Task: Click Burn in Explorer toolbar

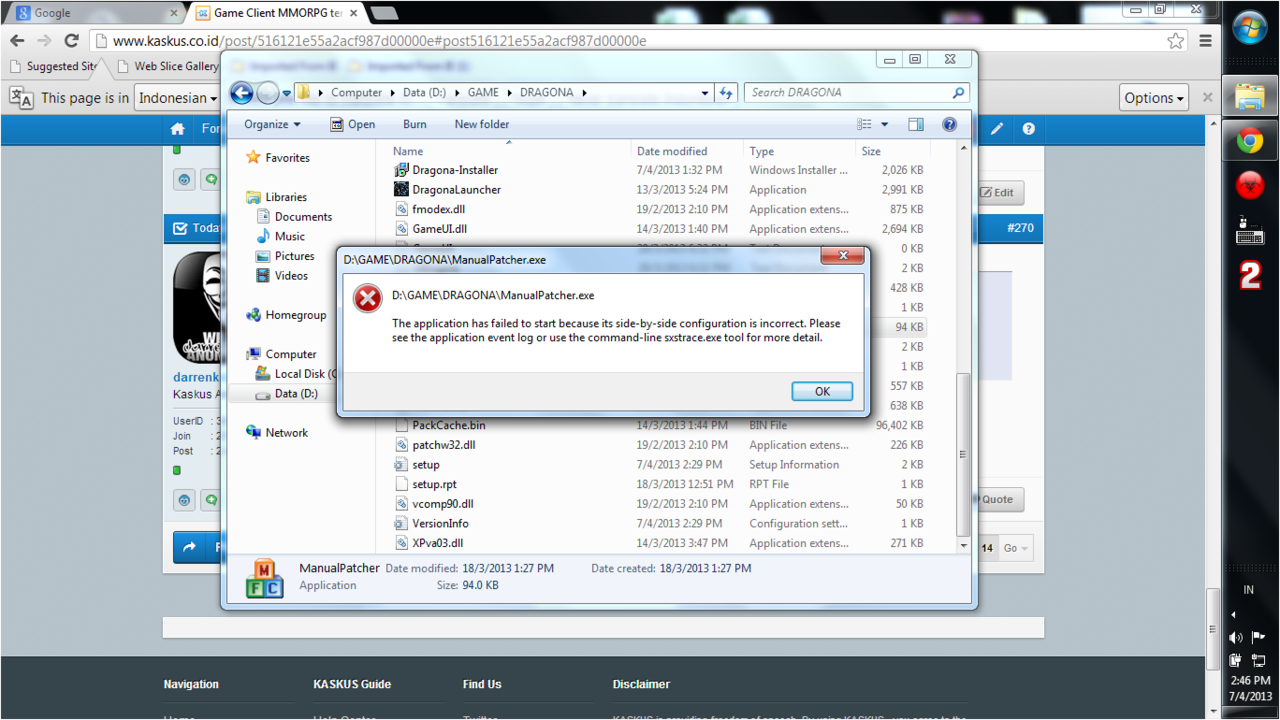Action: tap(414, 124)
